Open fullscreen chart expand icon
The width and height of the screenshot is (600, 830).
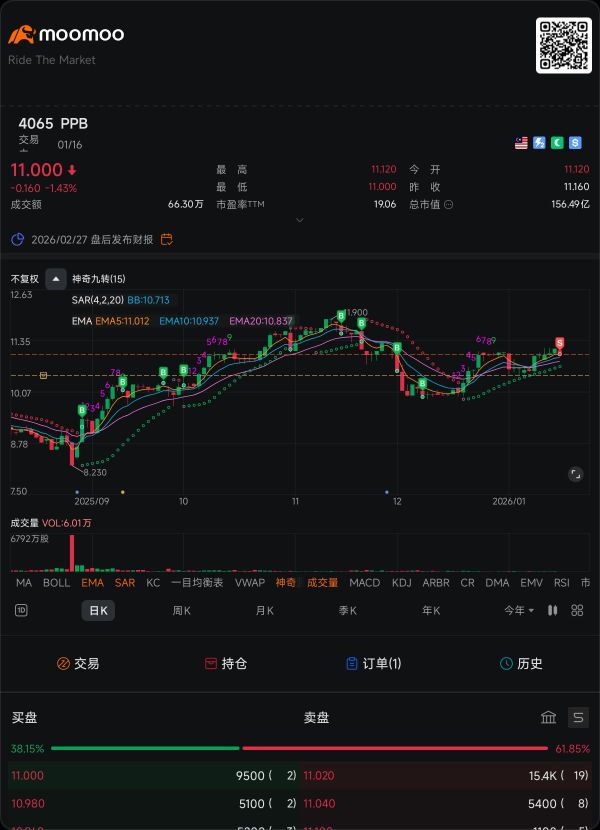click(x=576, y=474)
